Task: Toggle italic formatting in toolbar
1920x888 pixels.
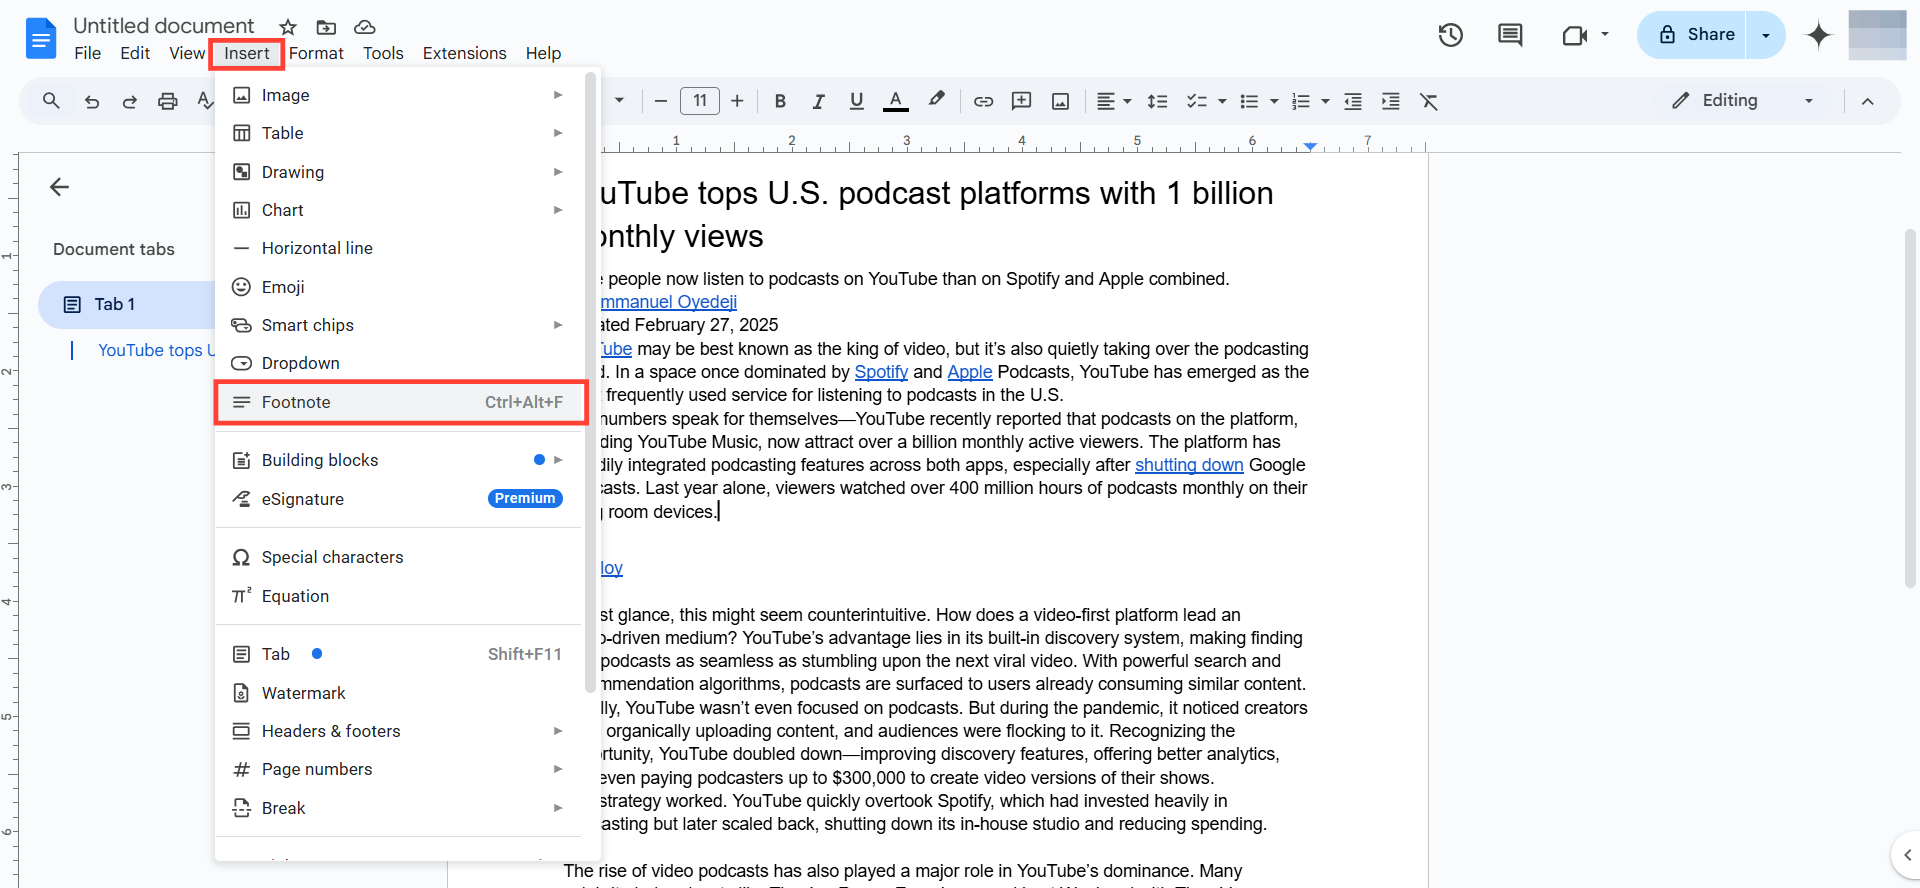Action: point(818,101)
